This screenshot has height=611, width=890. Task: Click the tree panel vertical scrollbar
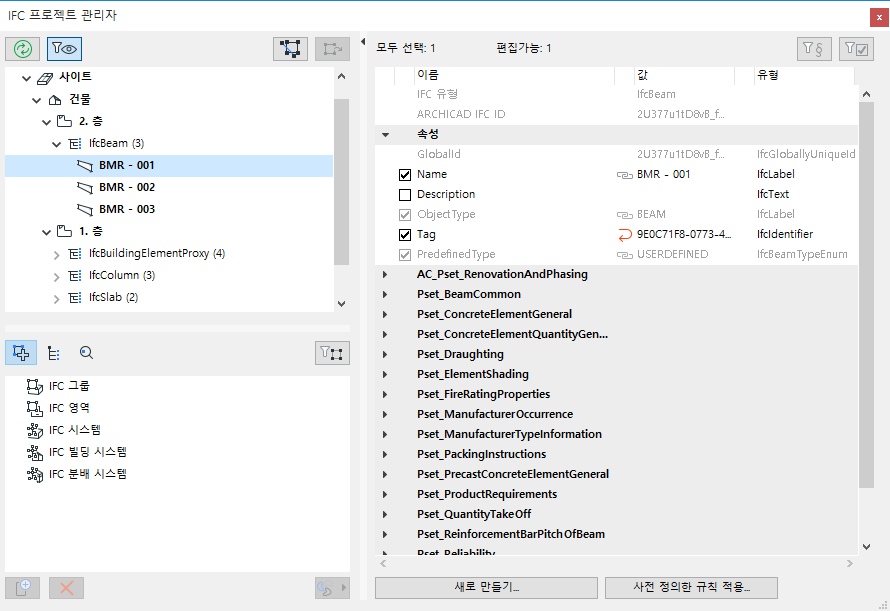341,182
